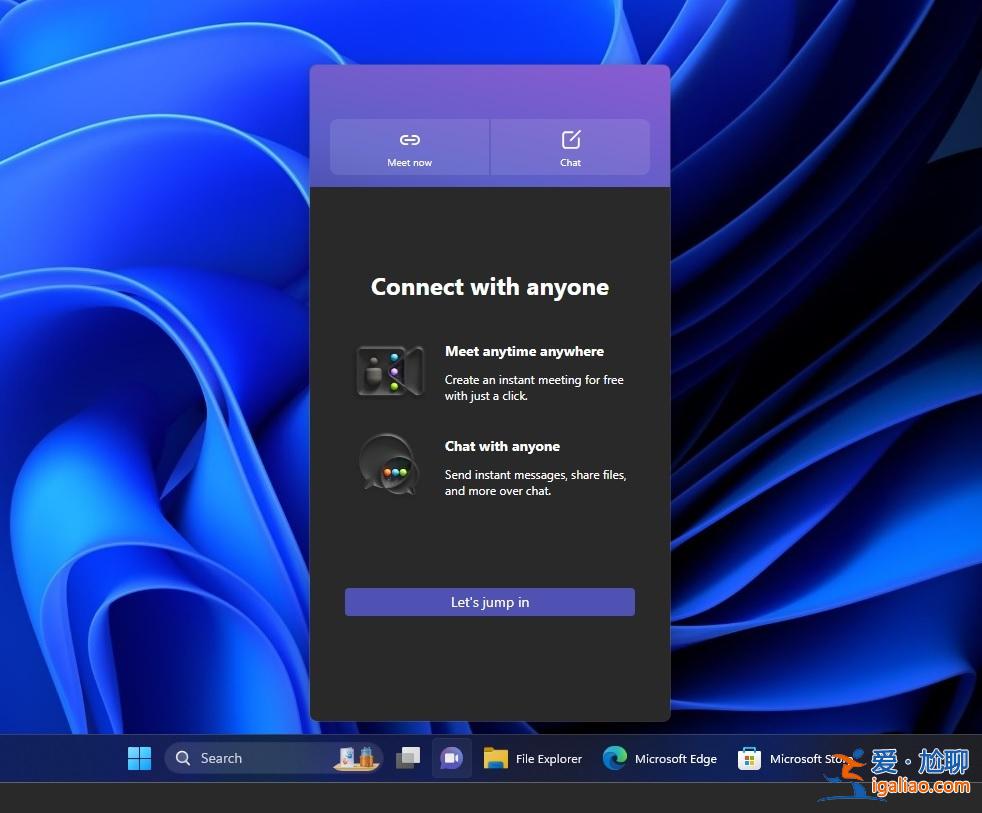
Task: Click the Chat compose icon
Action: 570,139
